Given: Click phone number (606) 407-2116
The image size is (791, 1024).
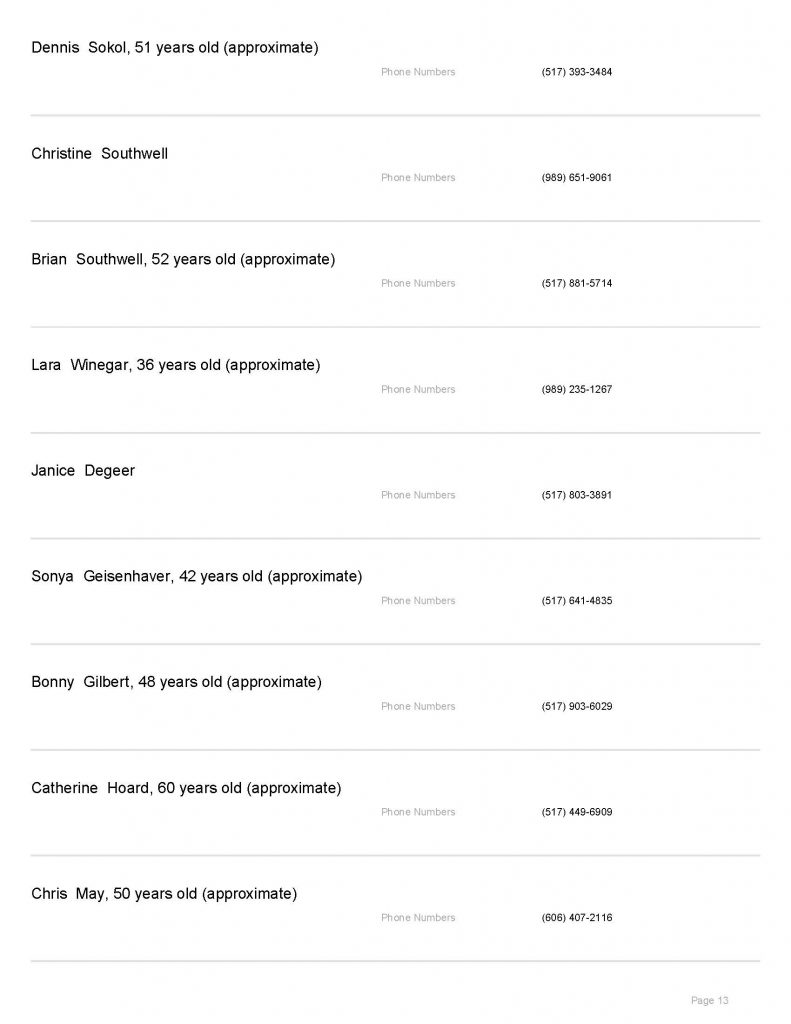Looking at the screenshot, I should [x=576, y=918].
